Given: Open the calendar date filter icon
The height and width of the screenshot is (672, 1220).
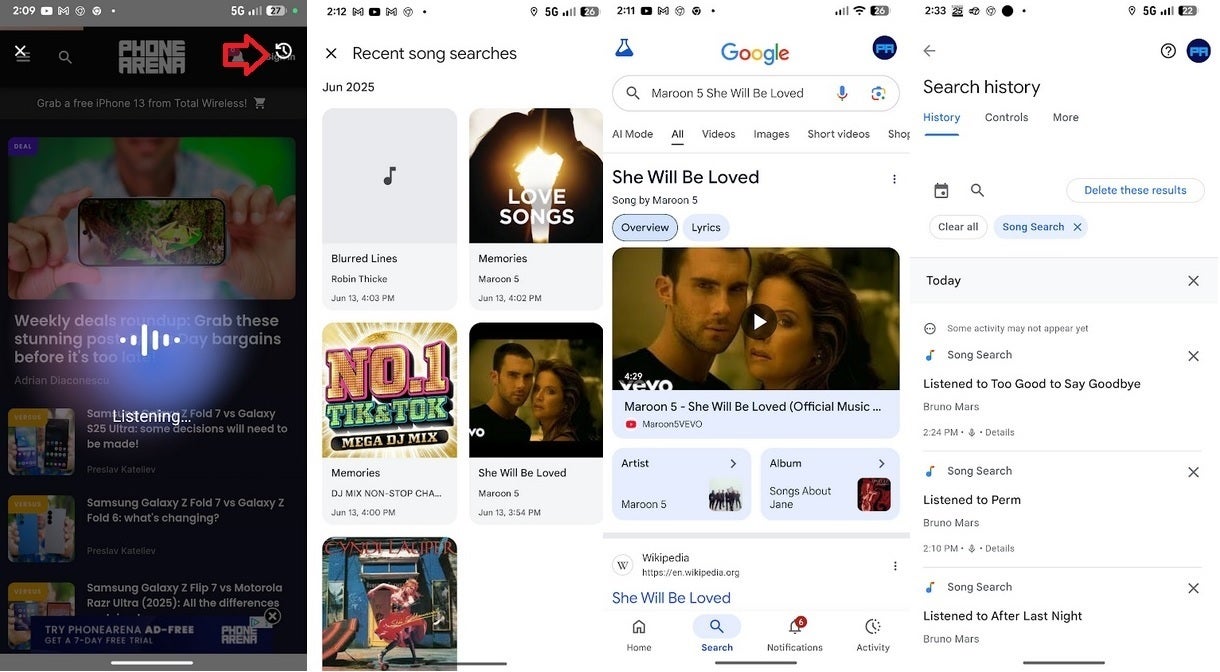Looking at the screenshot, I should (941, 190).
